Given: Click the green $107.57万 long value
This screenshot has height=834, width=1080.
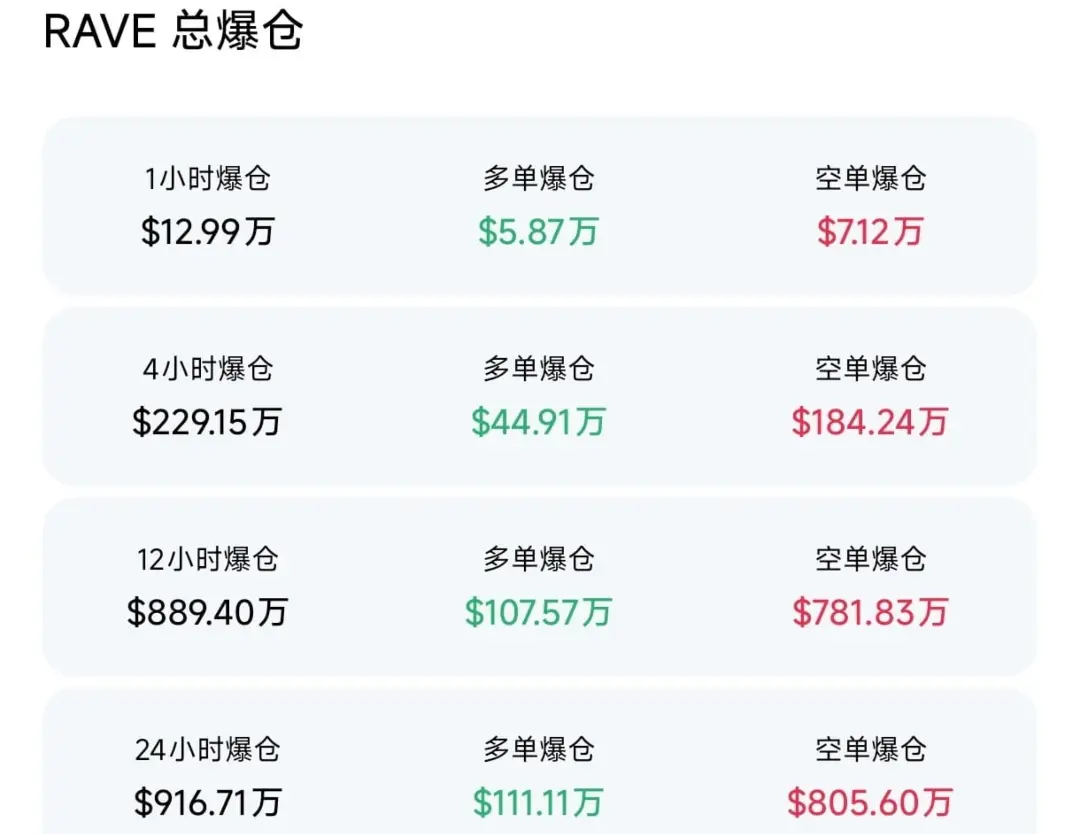Looking at the screenshot, I should 538,612.
